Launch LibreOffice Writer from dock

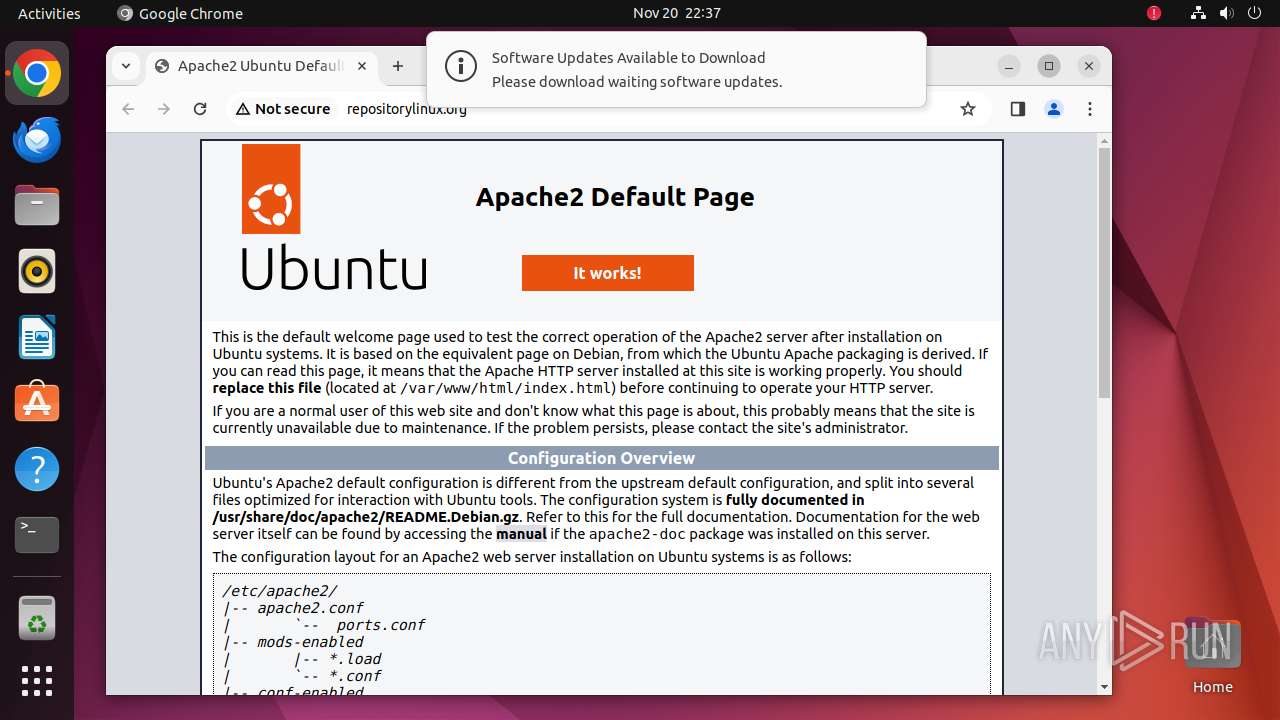pyautogui.click(x=37, y=337)
